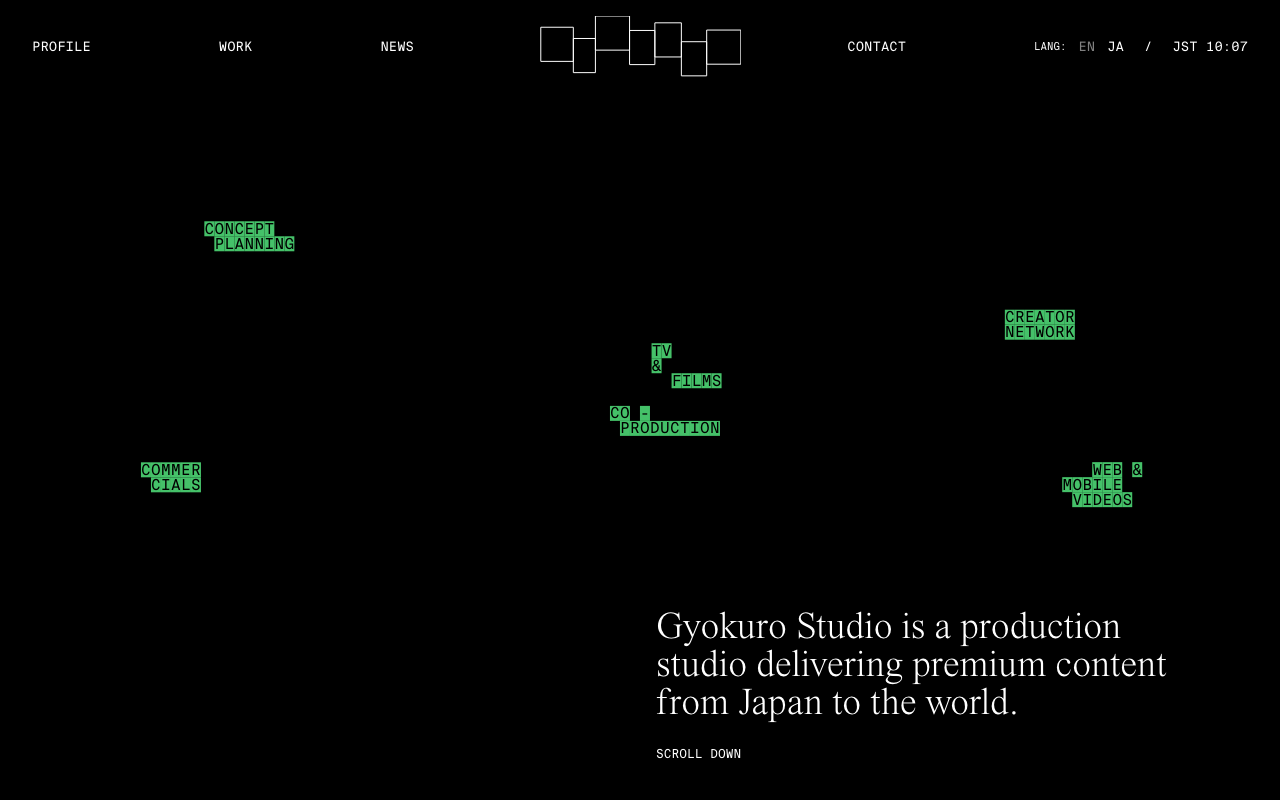Open the CONTACT page
The height and width of the screenshot is (800, 1280).
tap(877, 47)
